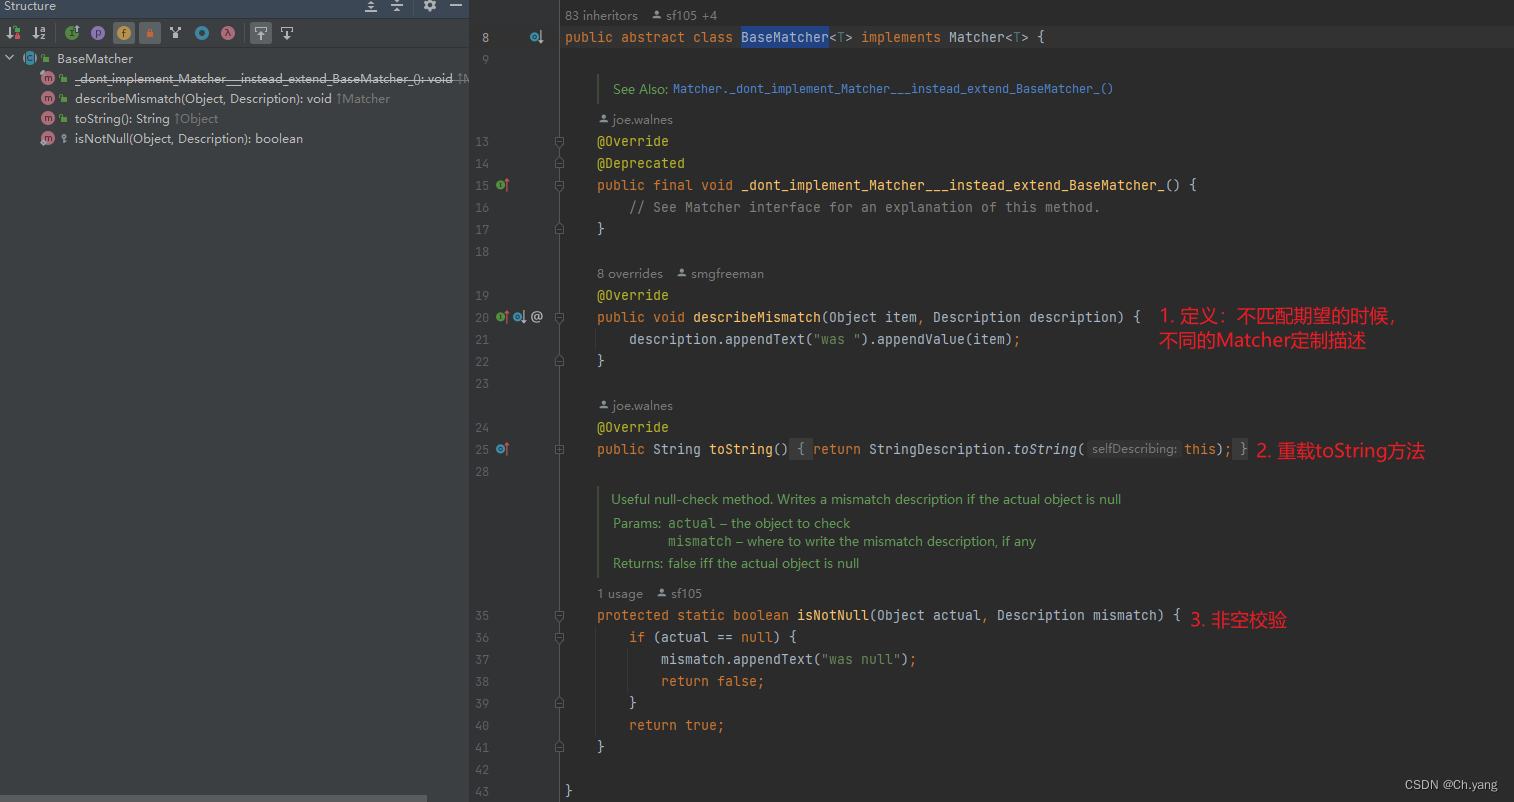Image resolution: width=1514 pixels, height=802 pixels.
Task: Click the @Deprecated annotation
Action: coord(641,163)
